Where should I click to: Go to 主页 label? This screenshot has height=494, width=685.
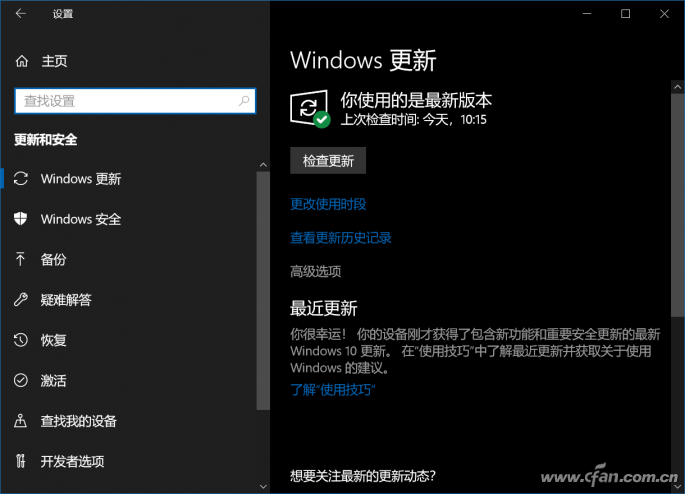pos(55,61)
